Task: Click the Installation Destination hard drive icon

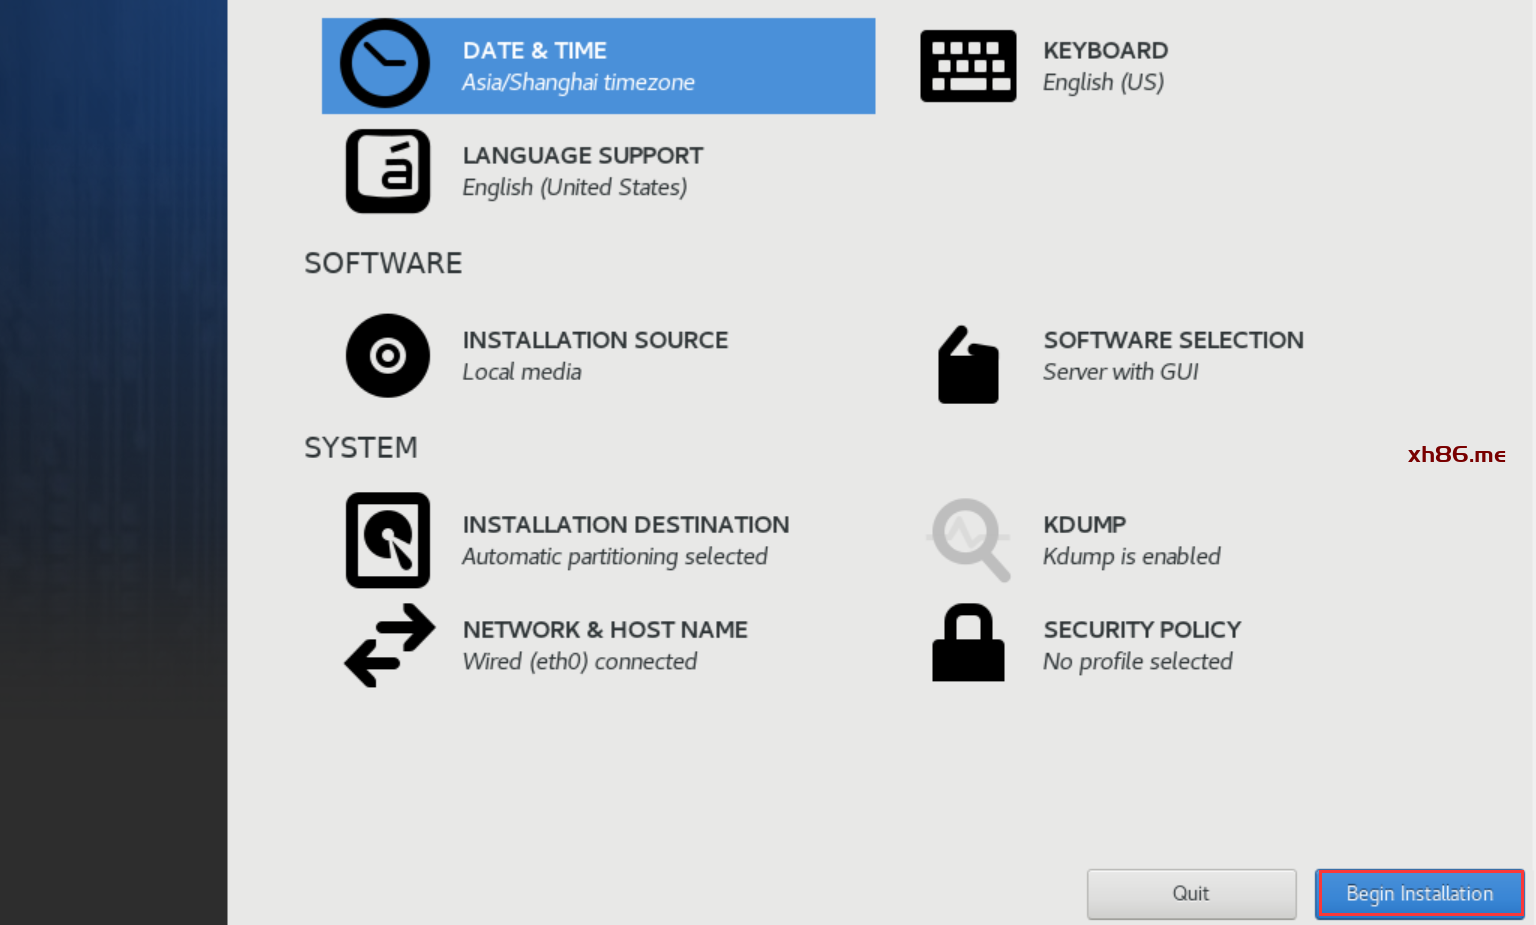Action: tap(388, 540)
